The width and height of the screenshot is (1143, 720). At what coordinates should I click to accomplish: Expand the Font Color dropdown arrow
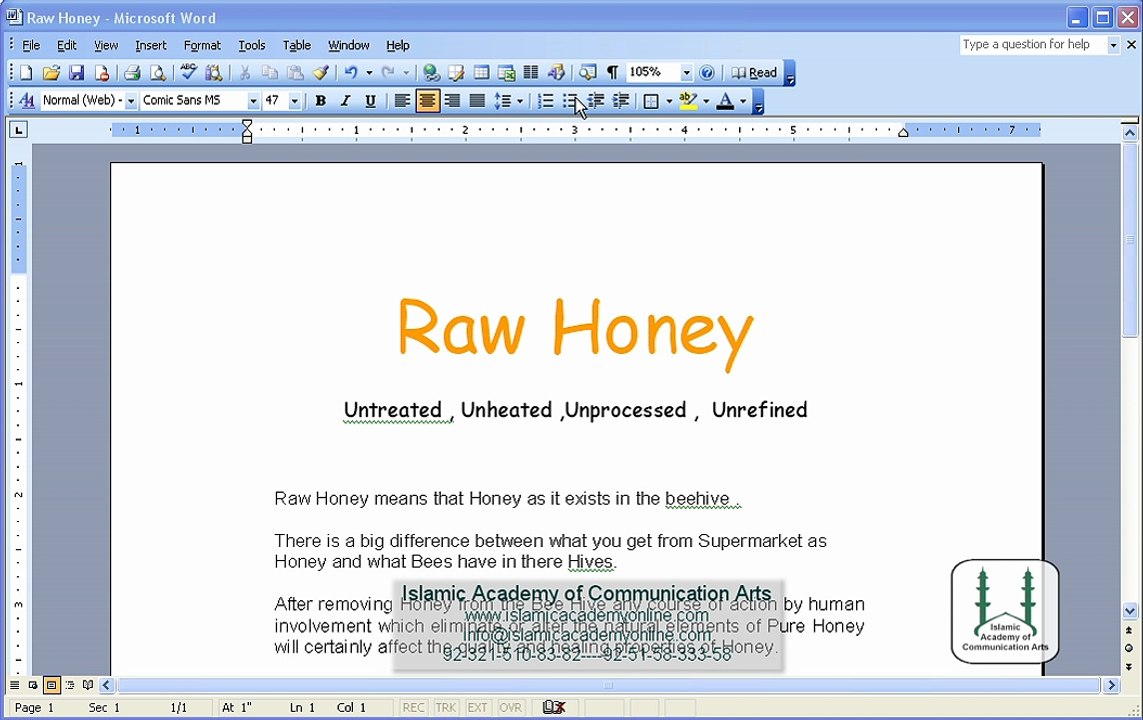pos(743,101)
